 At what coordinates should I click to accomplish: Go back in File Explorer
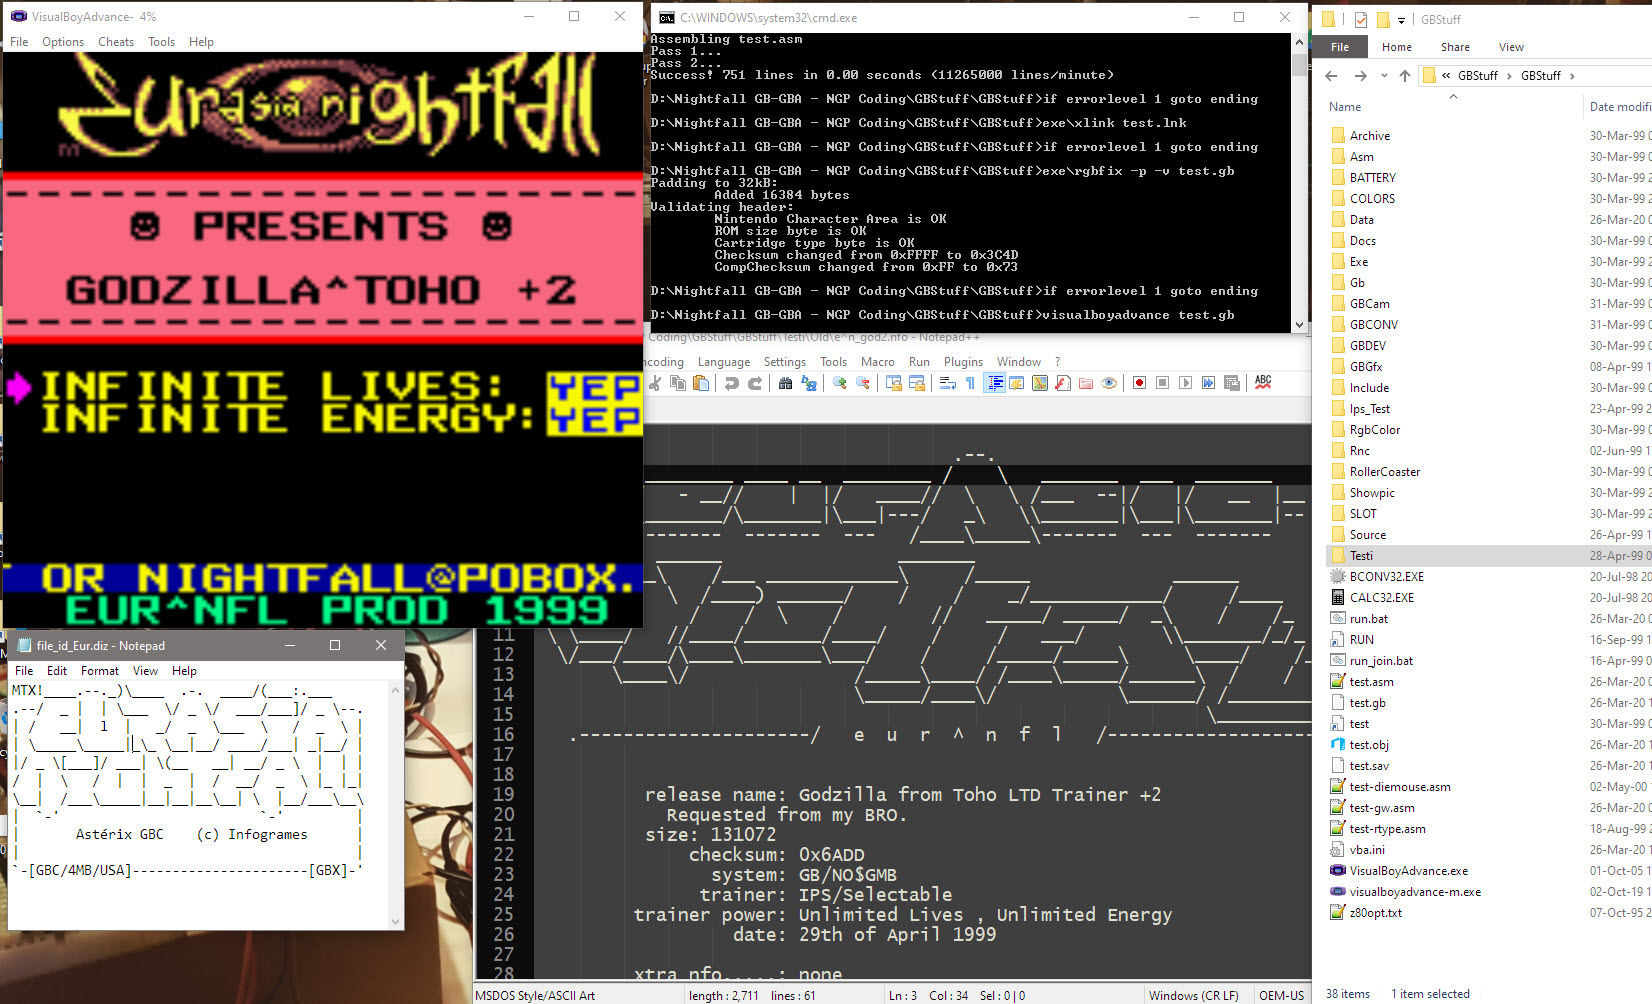pyautogui.click(x=1331, y=76)
